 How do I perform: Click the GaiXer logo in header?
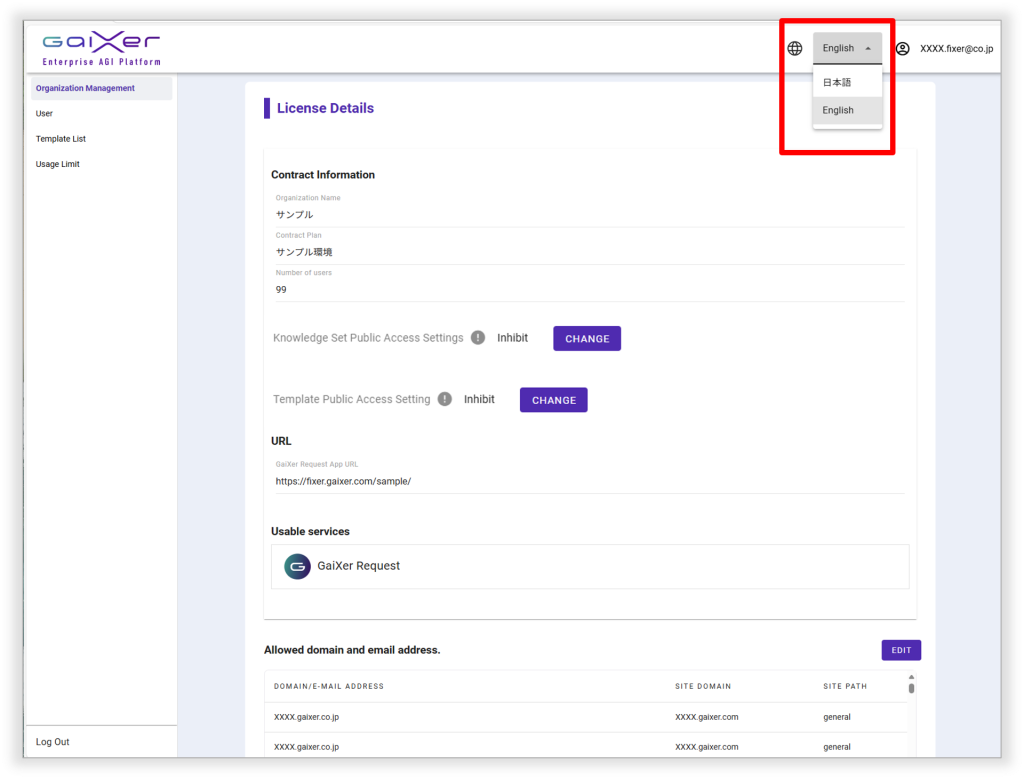click(x=101, y=47)
